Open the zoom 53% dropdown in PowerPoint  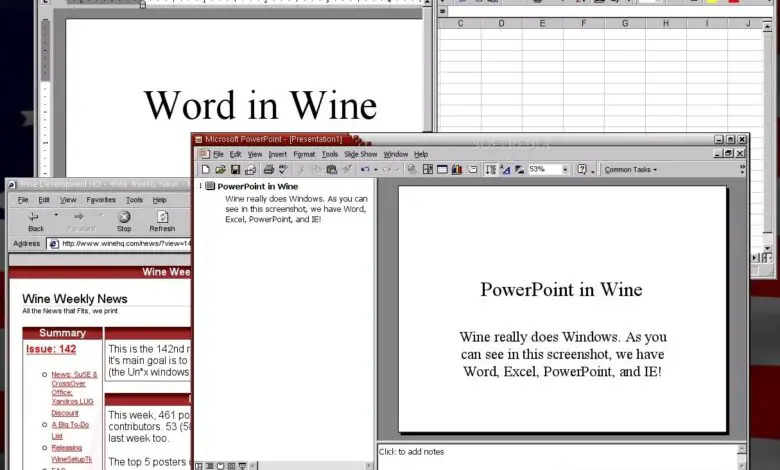point(565,170)
